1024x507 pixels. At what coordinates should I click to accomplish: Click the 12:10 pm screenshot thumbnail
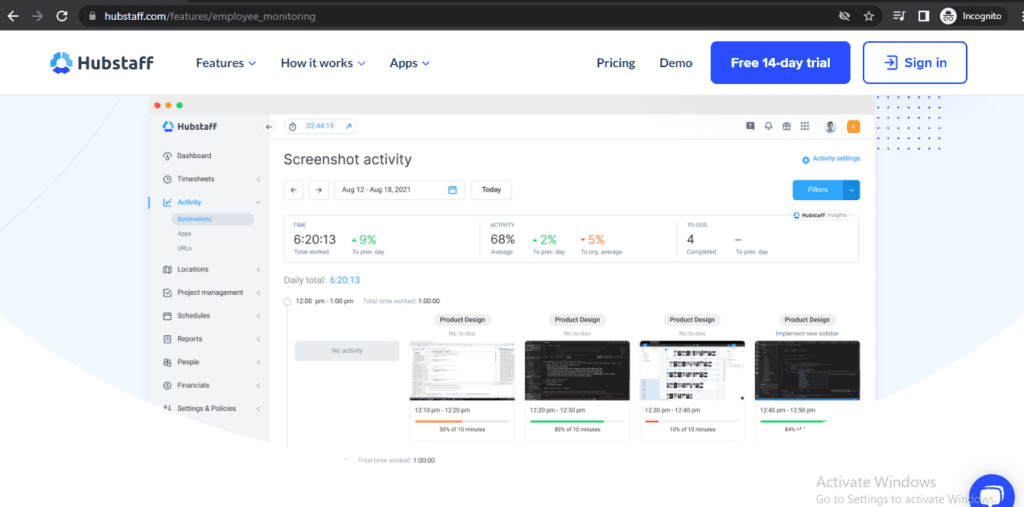point(462,370)
